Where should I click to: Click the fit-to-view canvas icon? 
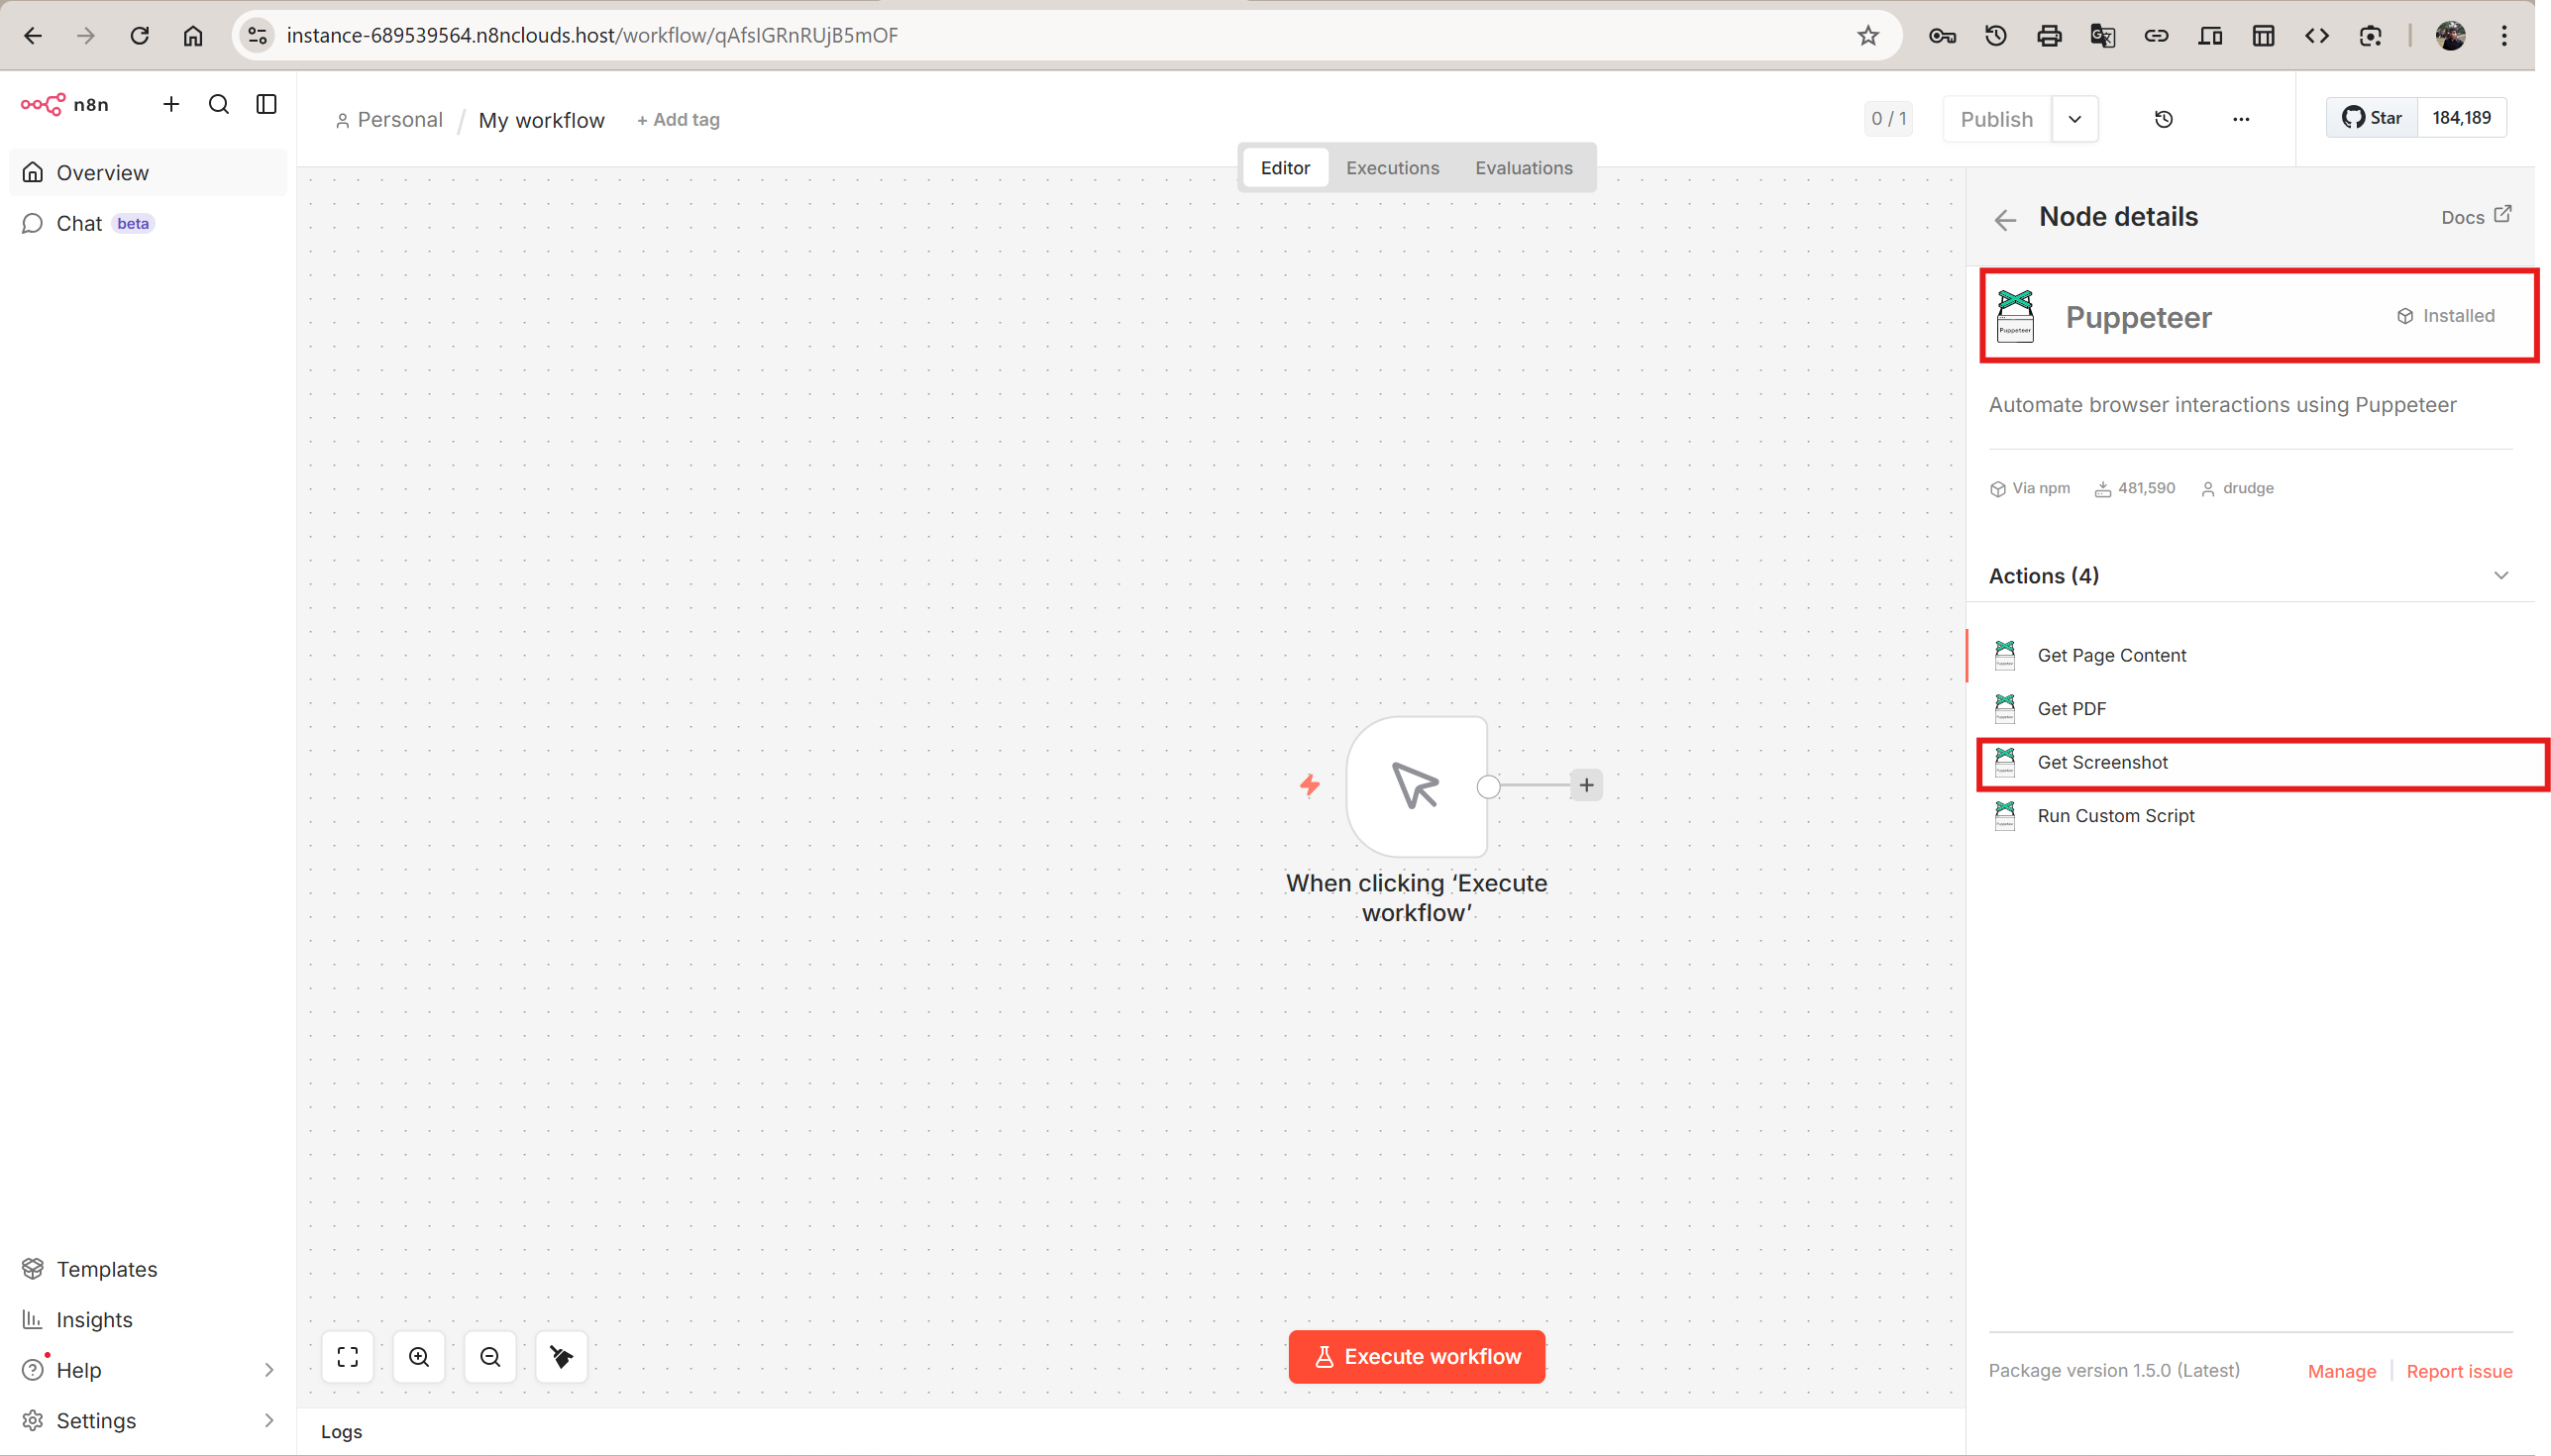(347, 1357)
